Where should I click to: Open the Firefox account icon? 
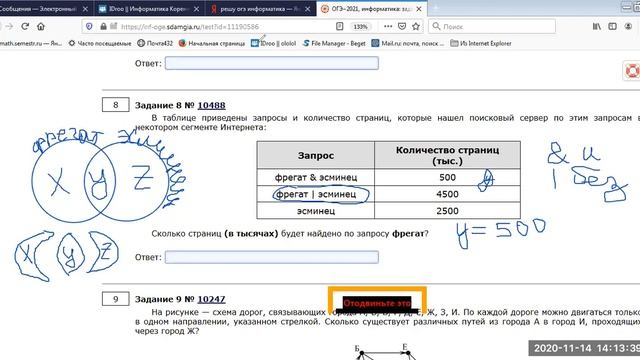(x=628, y=27)
